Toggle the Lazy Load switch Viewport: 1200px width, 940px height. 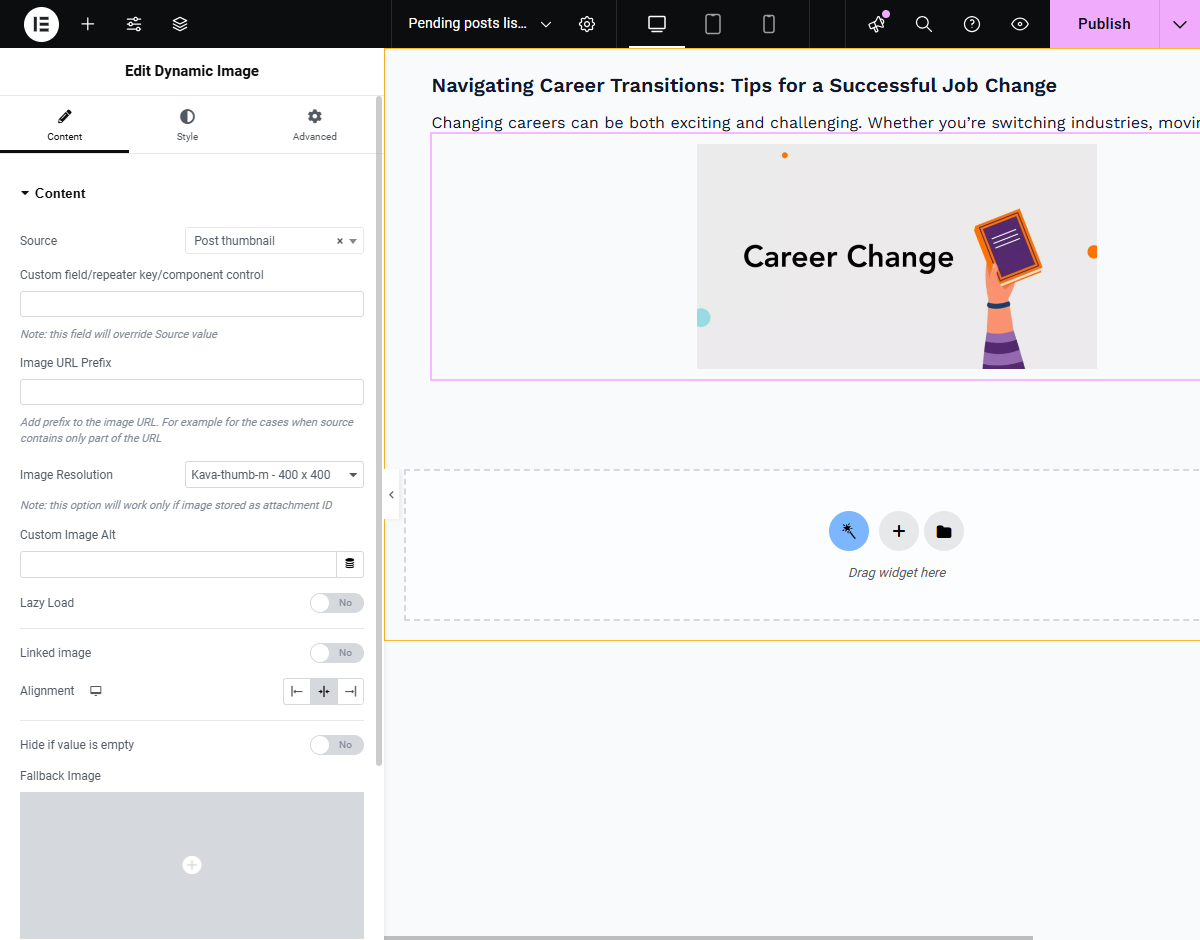click(337, 603)
